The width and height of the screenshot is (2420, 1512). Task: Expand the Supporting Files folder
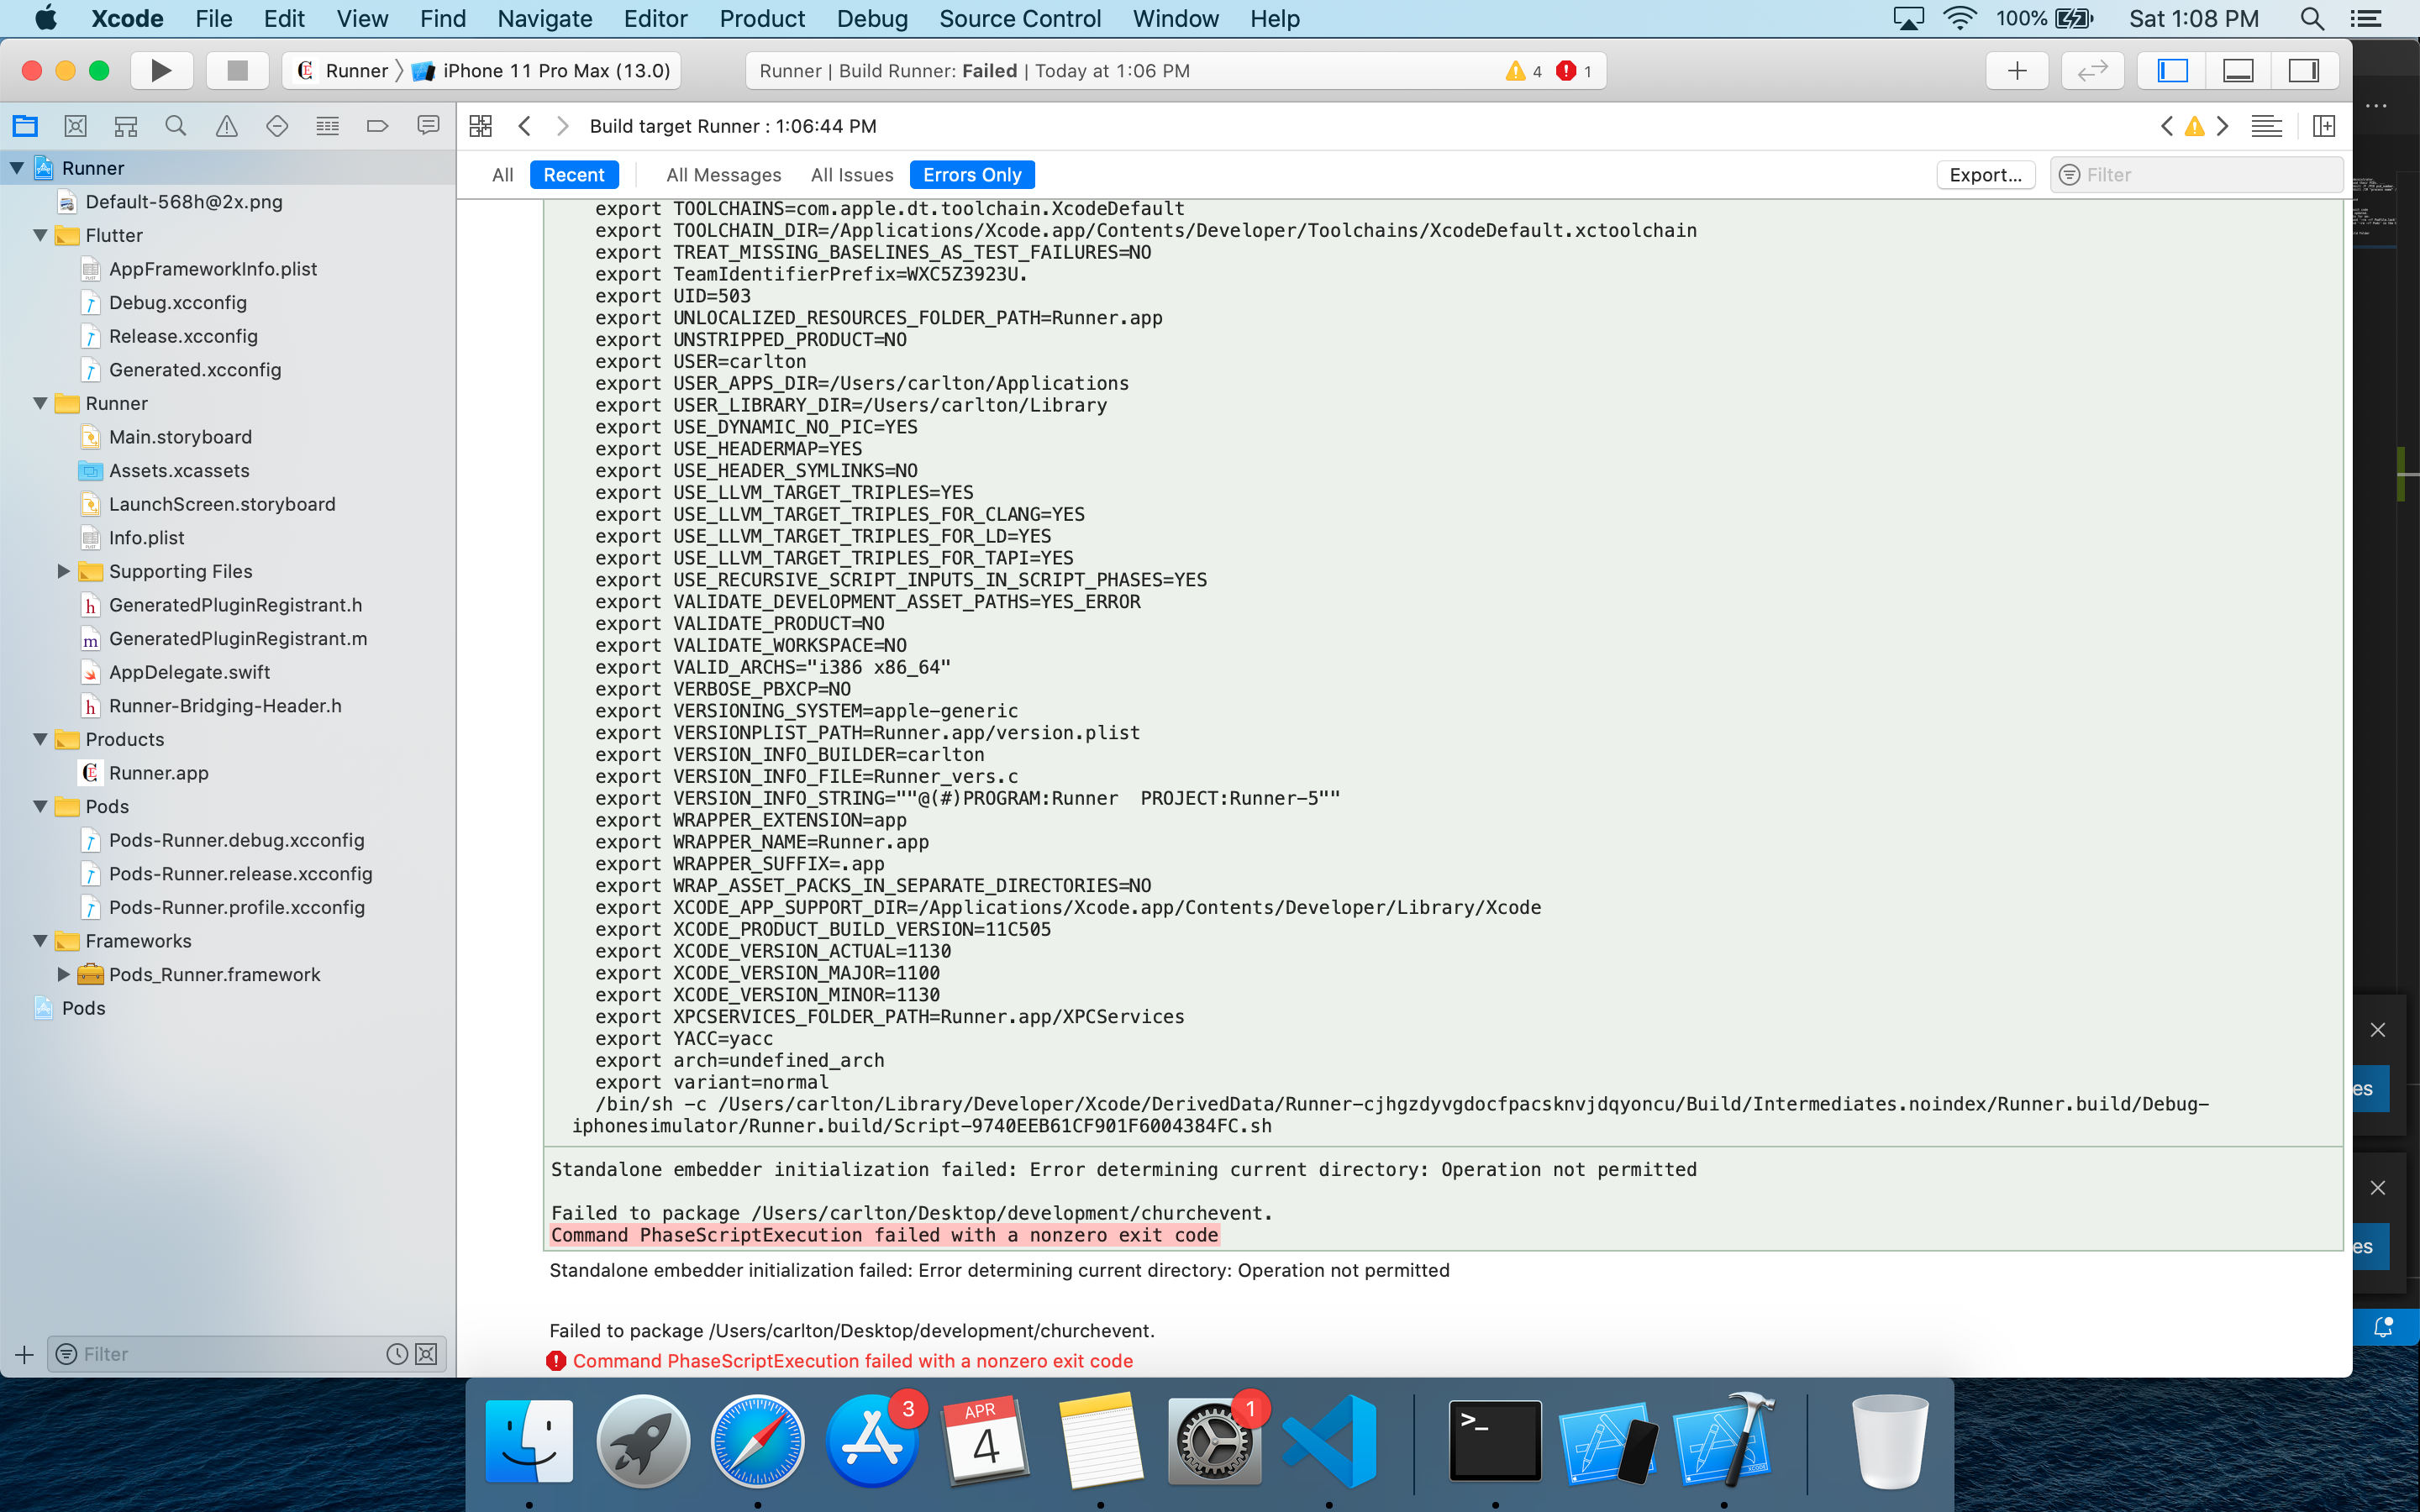coord(63,571)
